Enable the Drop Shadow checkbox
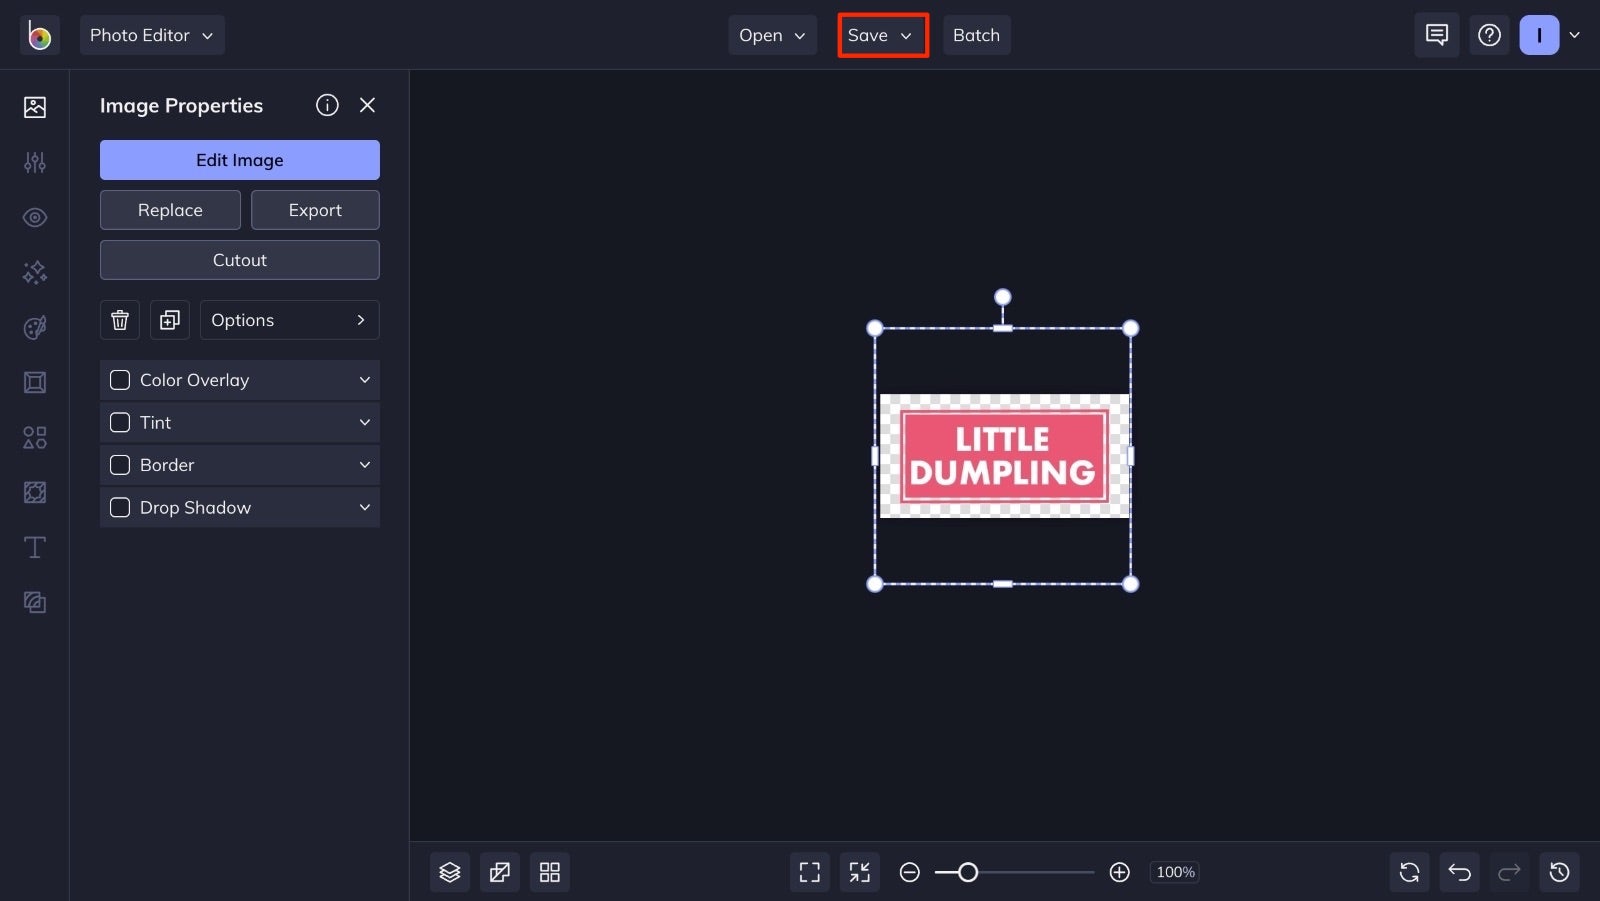Image resolution: width=1600 pixels, height=901 pixels. 119,507
